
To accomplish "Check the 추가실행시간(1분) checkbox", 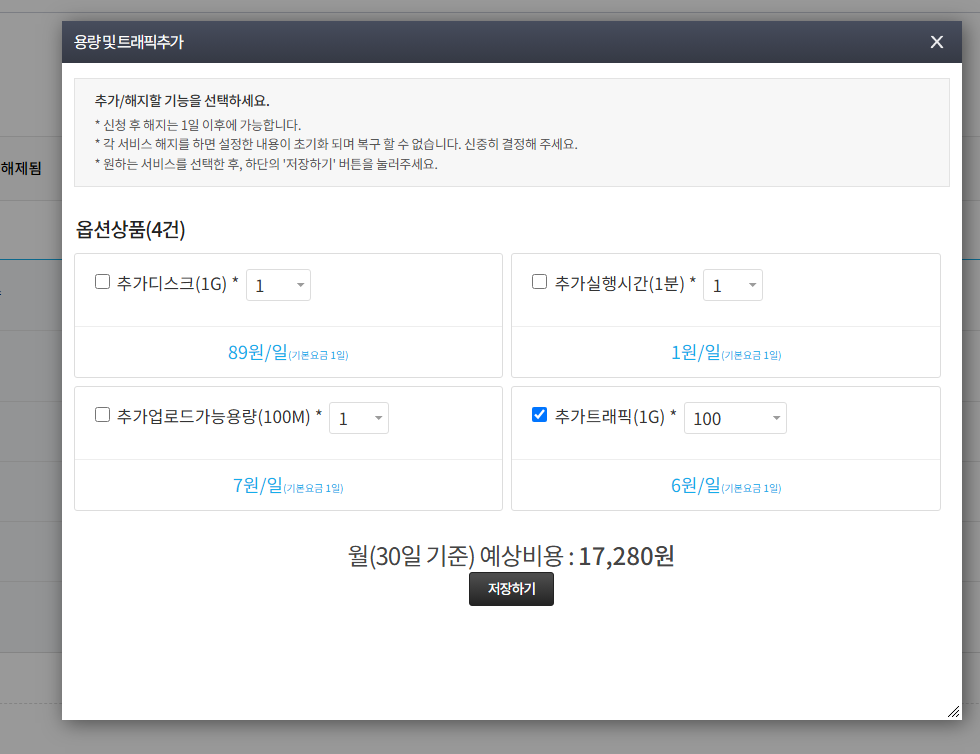I will tap(540, 282).
